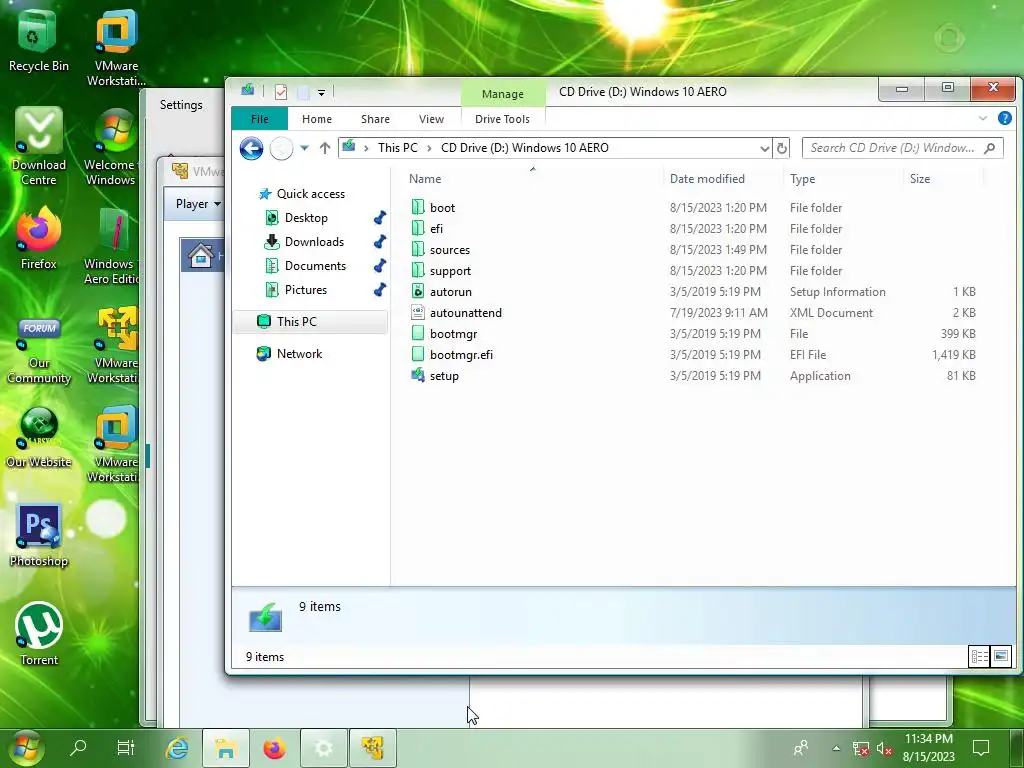Launch the Torrent desktop shortcut
Viewport: 1024px width, 768px height.
click(x=39, y=633)
